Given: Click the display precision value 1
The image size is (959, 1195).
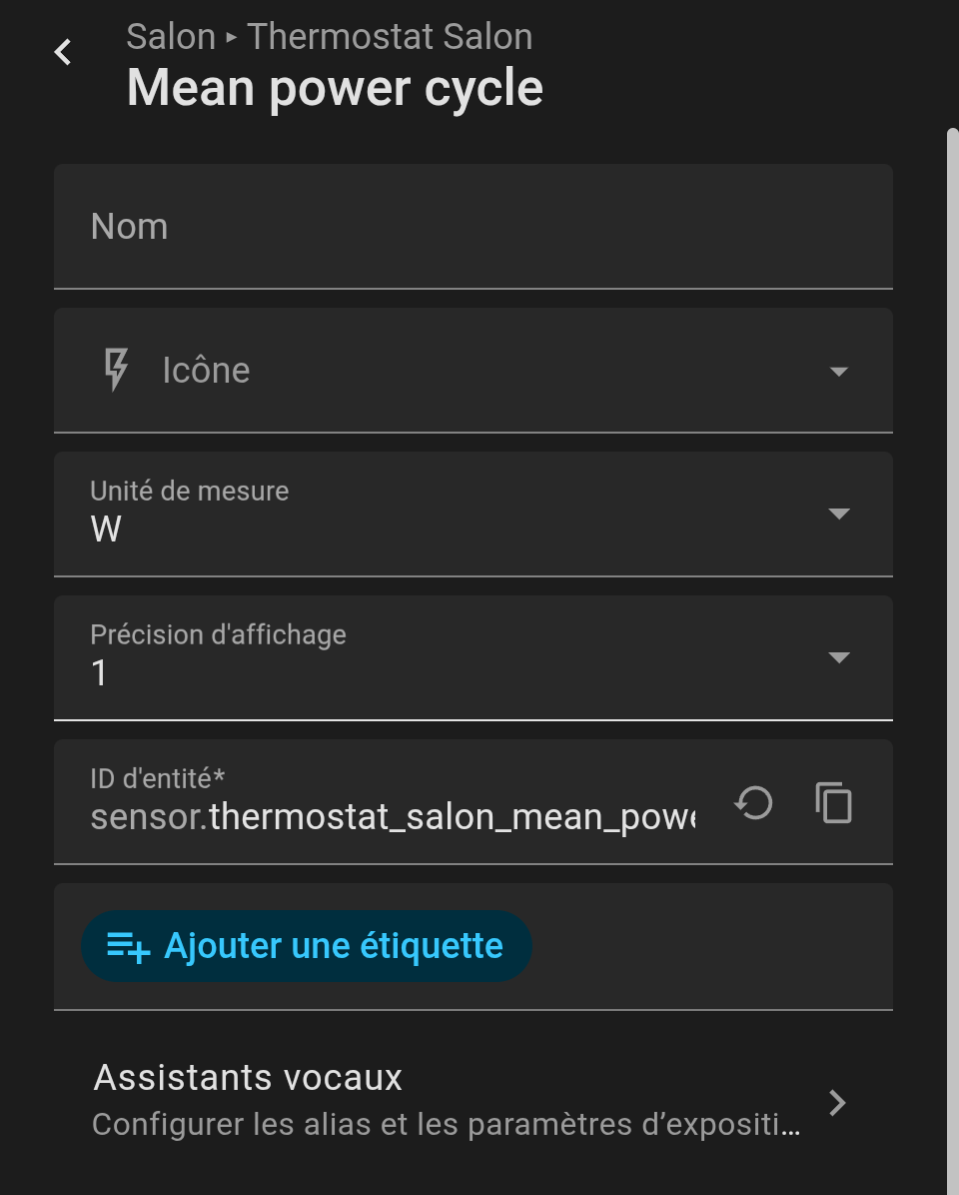Looking at the screenshot, I should (99, 674).
